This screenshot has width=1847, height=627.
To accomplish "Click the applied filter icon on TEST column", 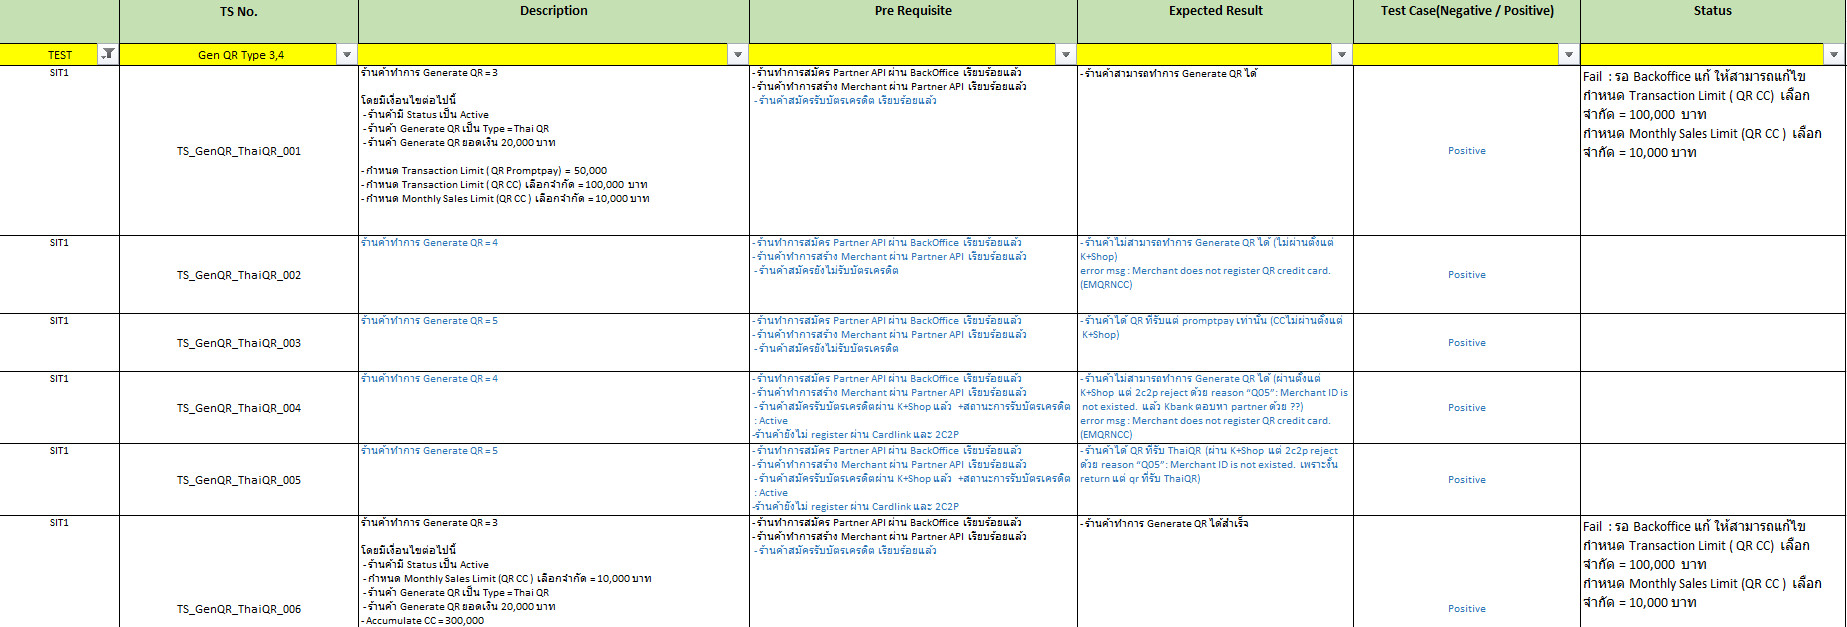I will click(x=108, y=54).
